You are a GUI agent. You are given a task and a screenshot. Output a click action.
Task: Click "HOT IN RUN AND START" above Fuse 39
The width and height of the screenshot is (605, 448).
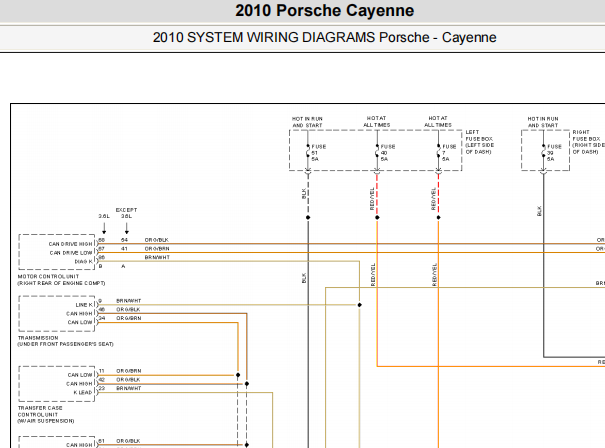pos(543,122)
